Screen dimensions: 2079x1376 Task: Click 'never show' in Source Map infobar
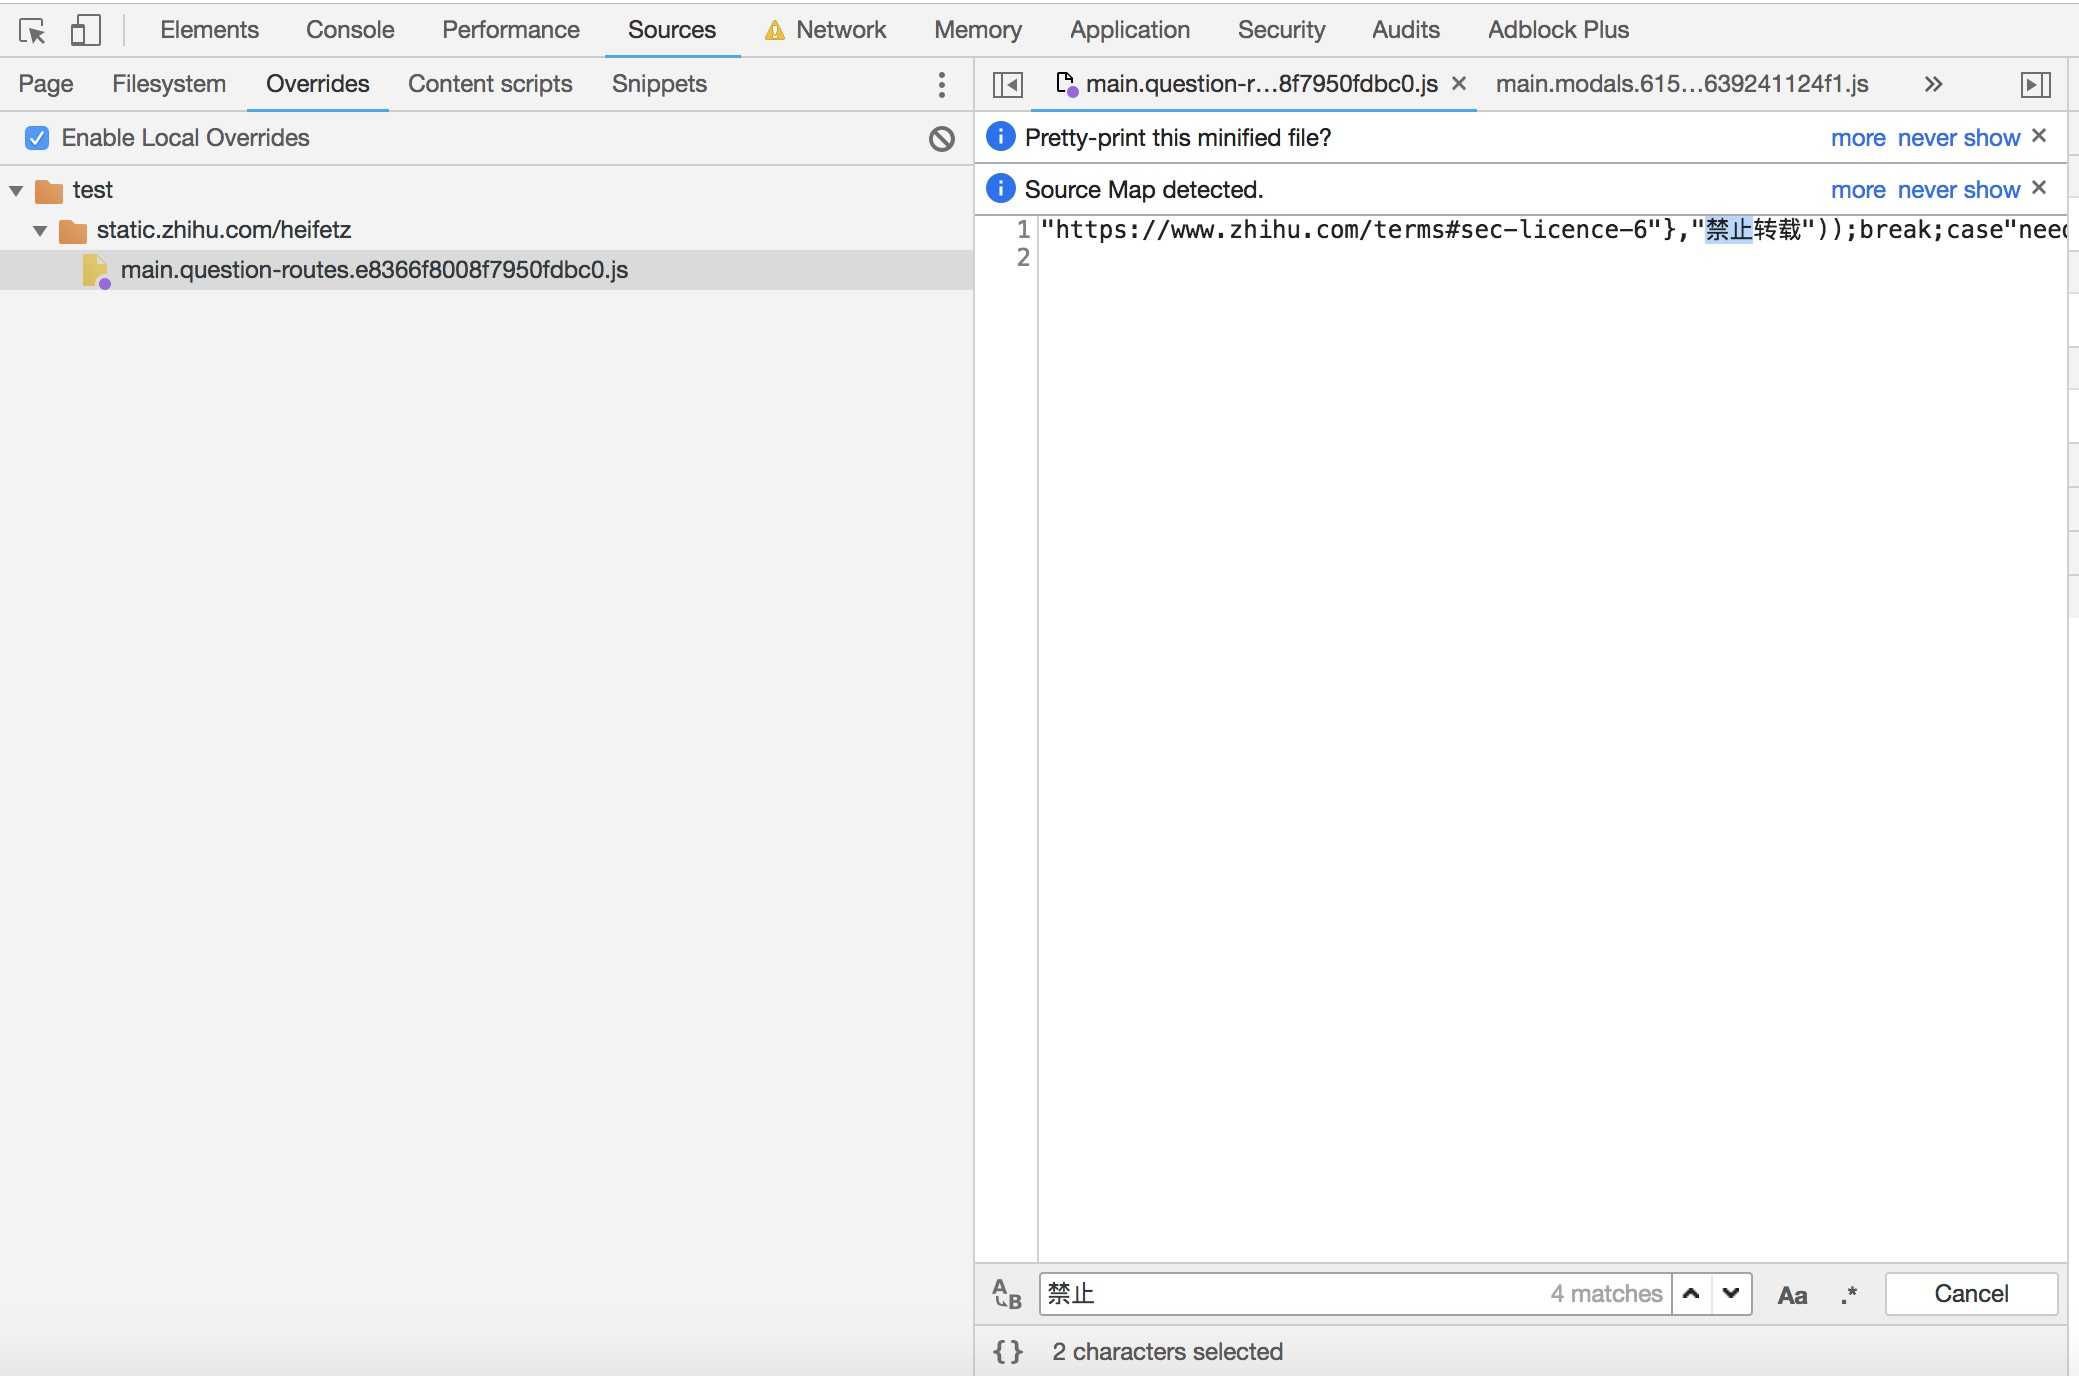tap(1958, 190)
